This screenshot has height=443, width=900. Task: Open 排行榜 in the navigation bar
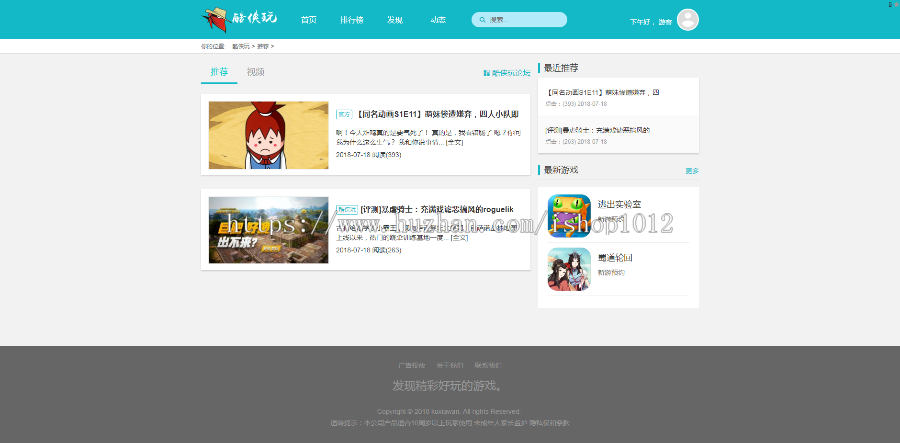click(x=351, y=20)
